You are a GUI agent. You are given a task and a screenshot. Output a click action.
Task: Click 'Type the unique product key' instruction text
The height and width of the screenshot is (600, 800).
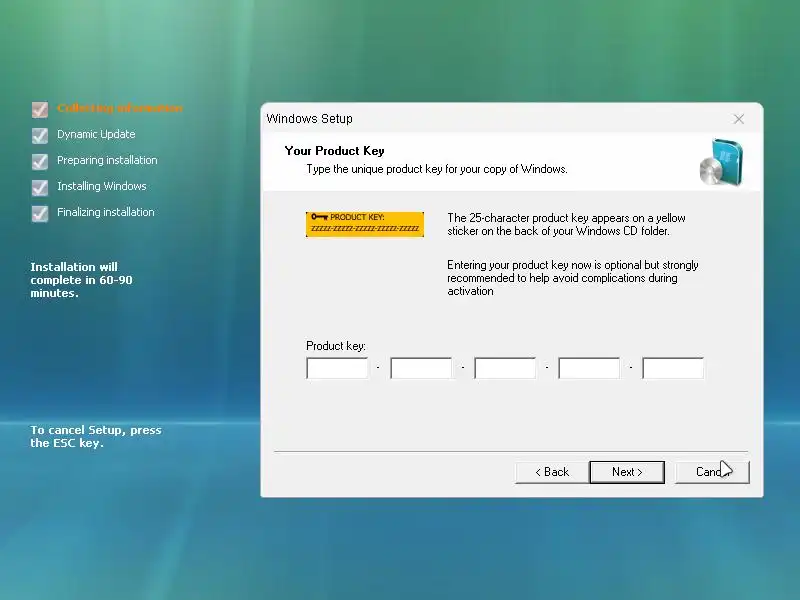point(437,169)
